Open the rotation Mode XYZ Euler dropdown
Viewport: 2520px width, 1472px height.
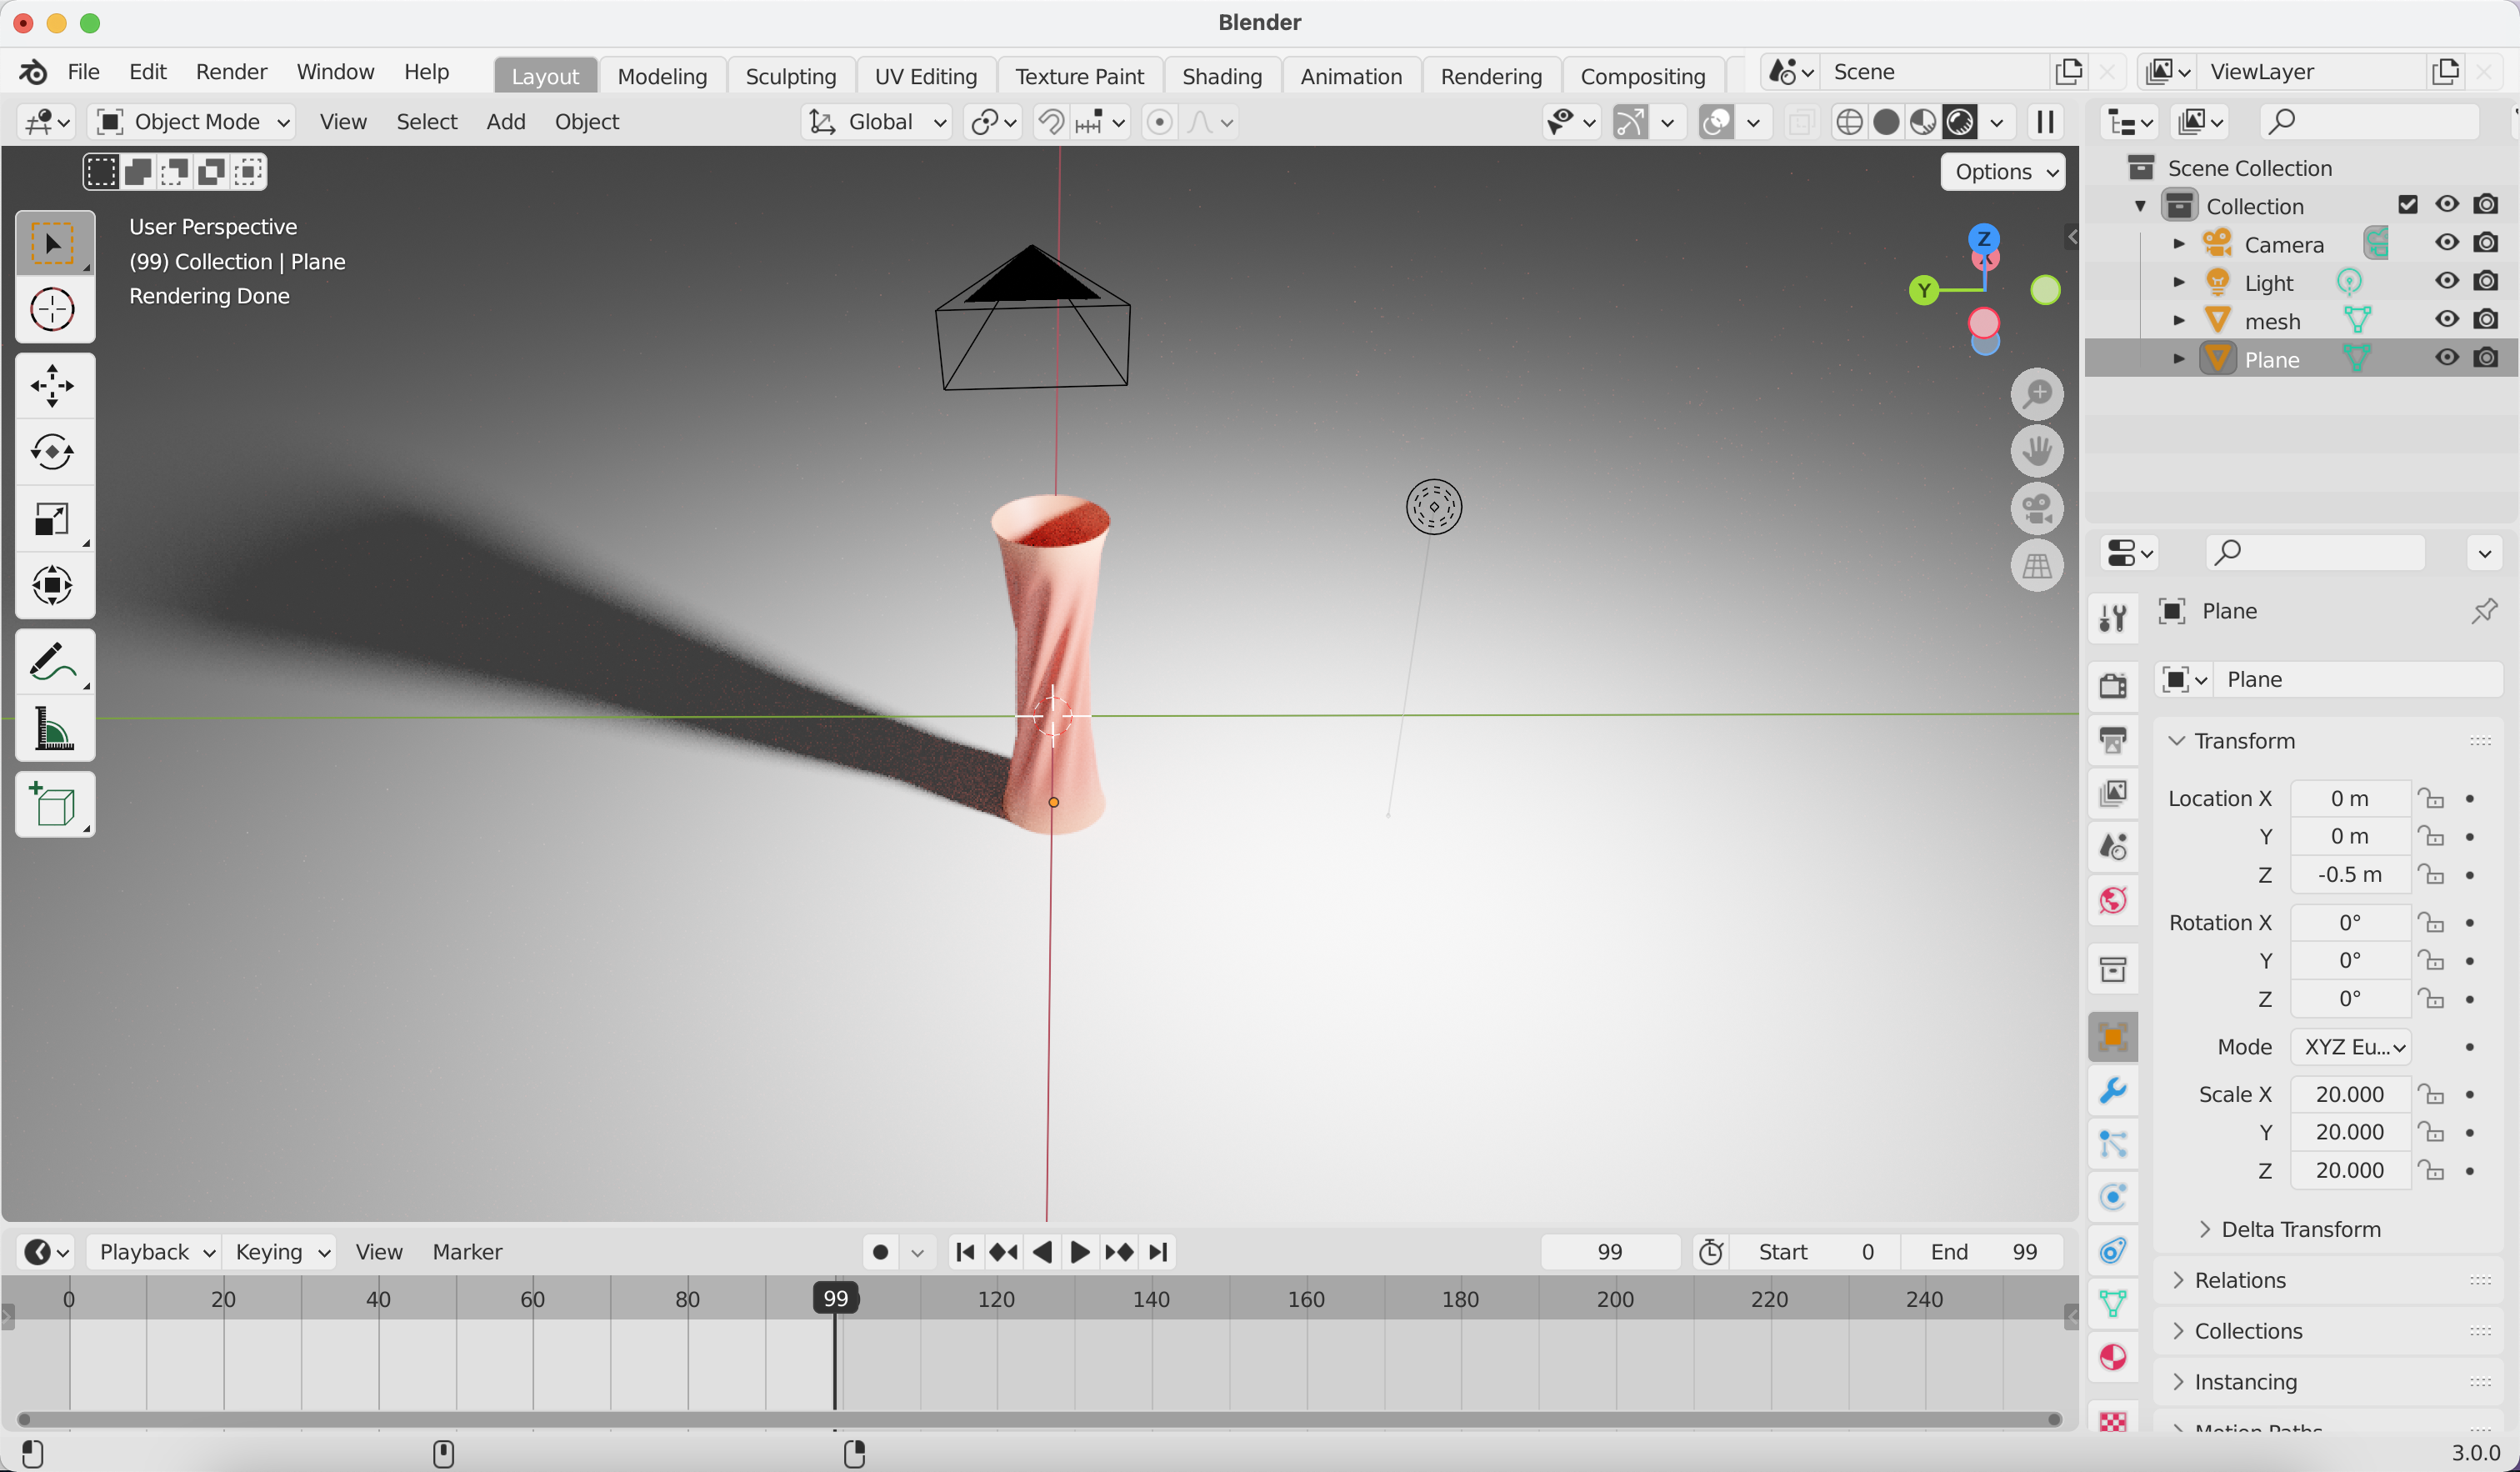[x=2350, y=1047]
